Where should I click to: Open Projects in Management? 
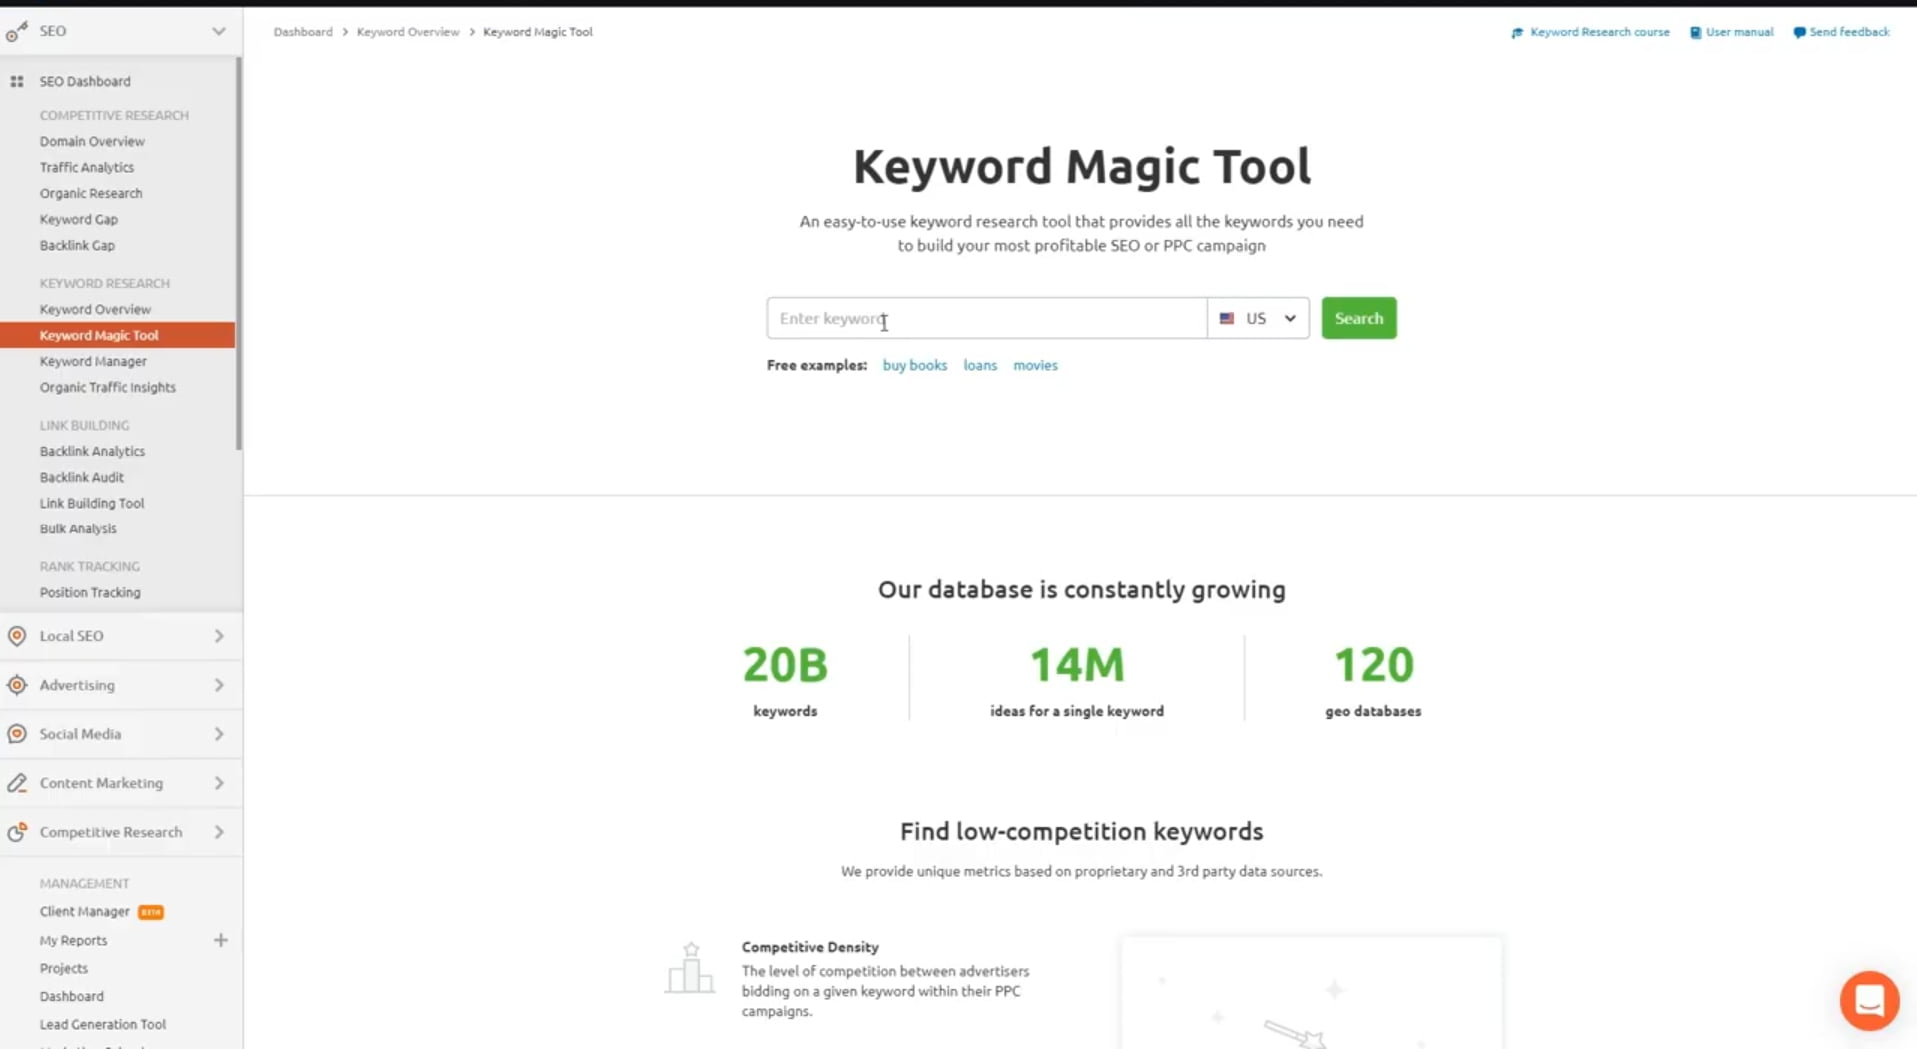coord(63,968)
